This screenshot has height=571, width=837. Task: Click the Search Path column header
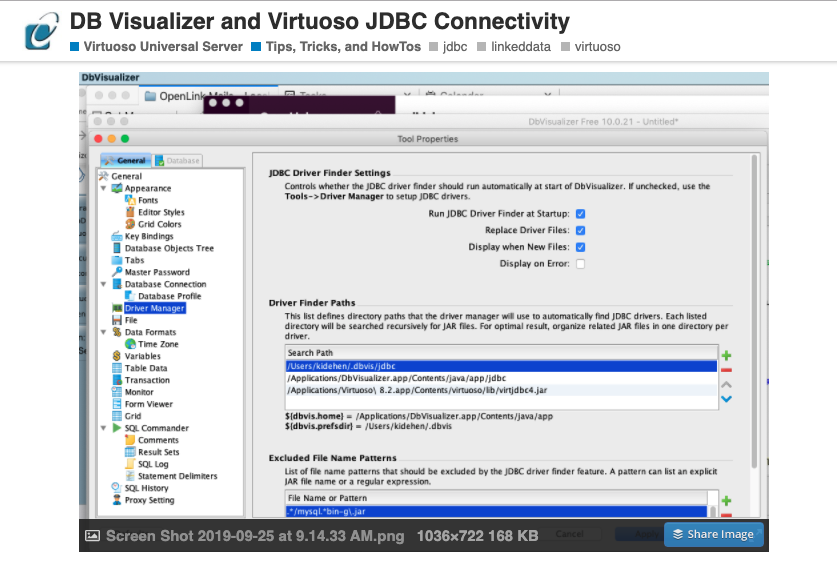coord(501,353)
